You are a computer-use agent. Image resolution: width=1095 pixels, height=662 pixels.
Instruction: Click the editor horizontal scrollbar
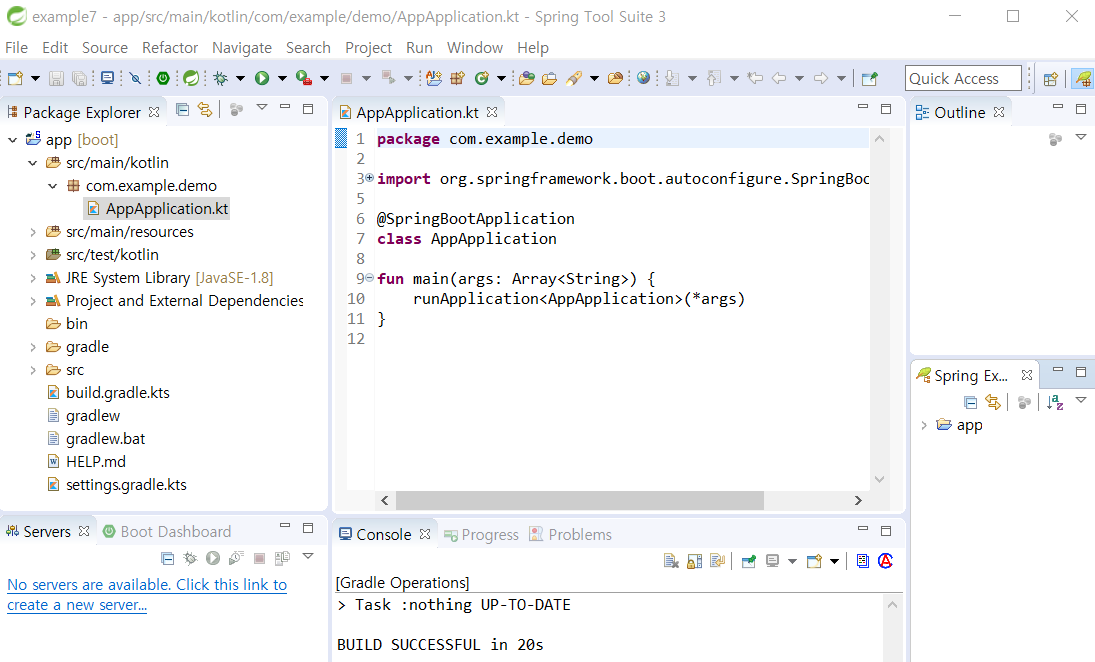click(580, 500)
